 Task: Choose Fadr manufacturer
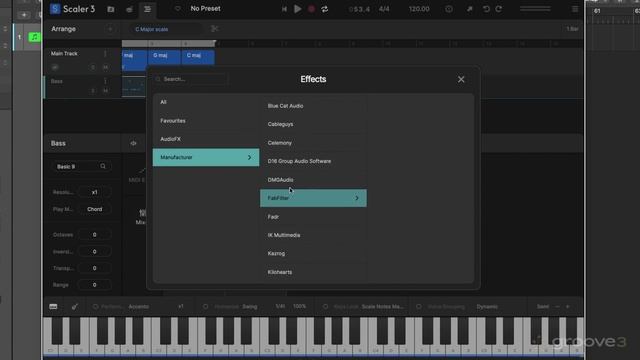(313, 217)
